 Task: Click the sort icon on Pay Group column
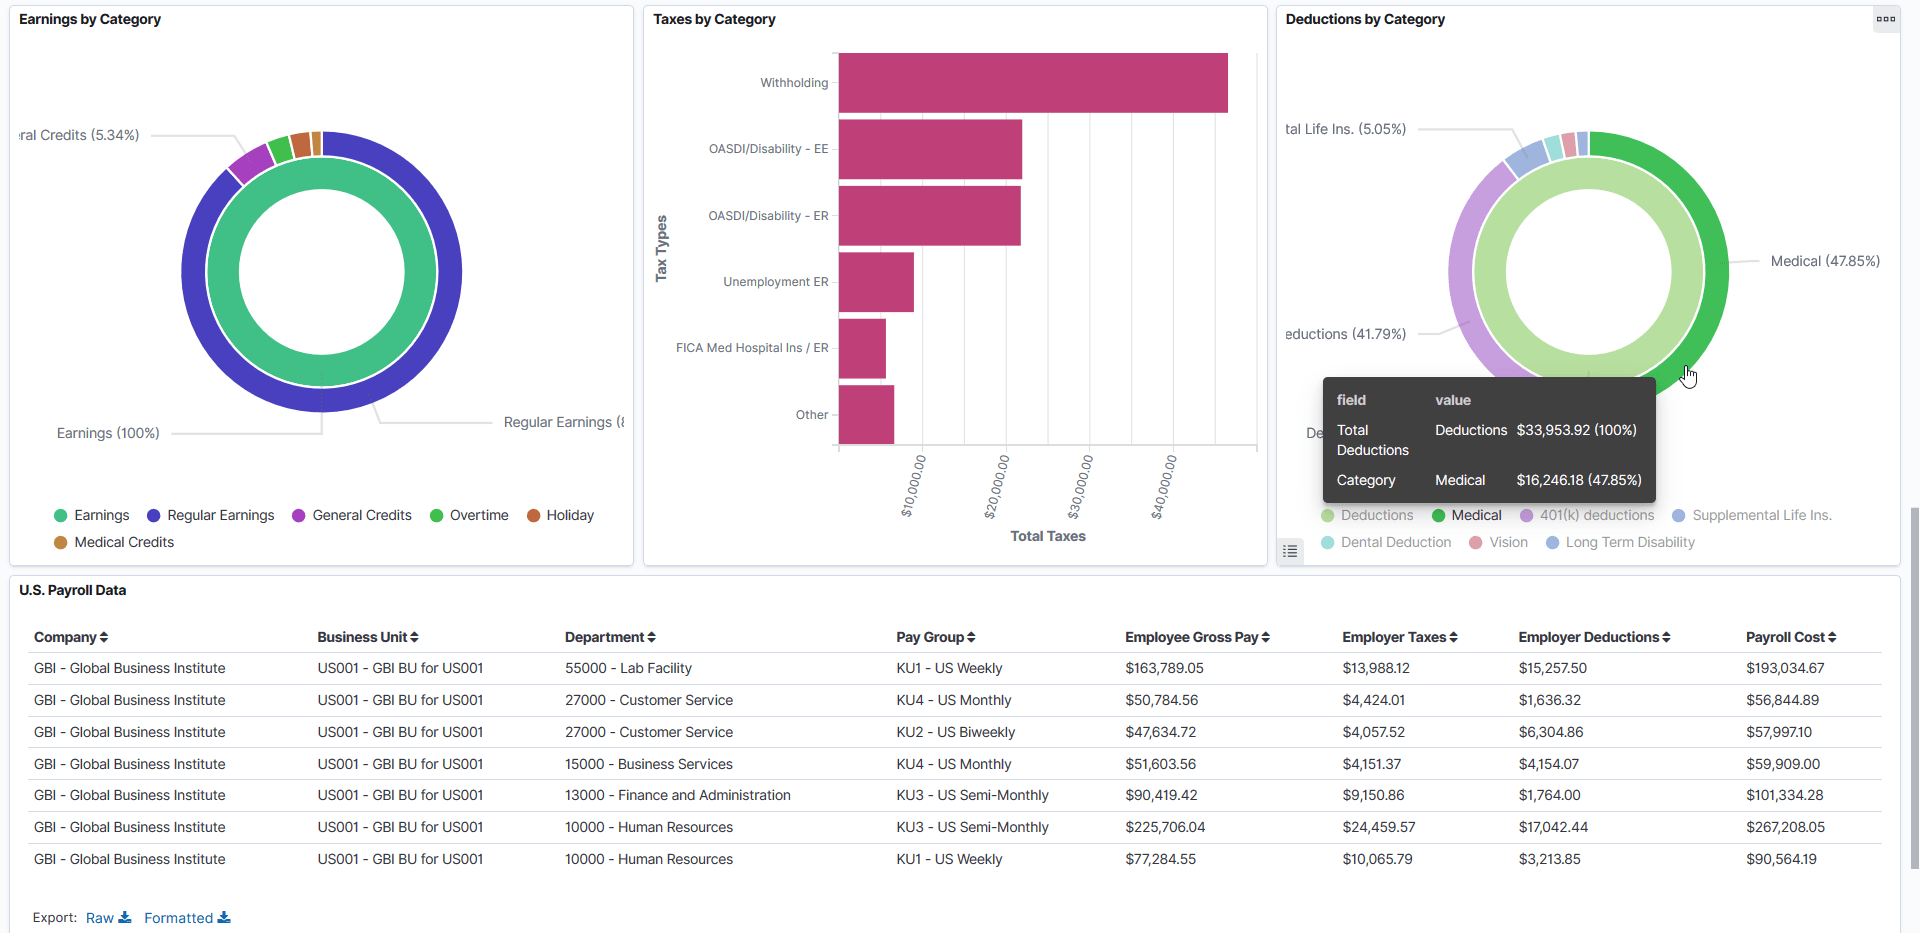(968, 637)
